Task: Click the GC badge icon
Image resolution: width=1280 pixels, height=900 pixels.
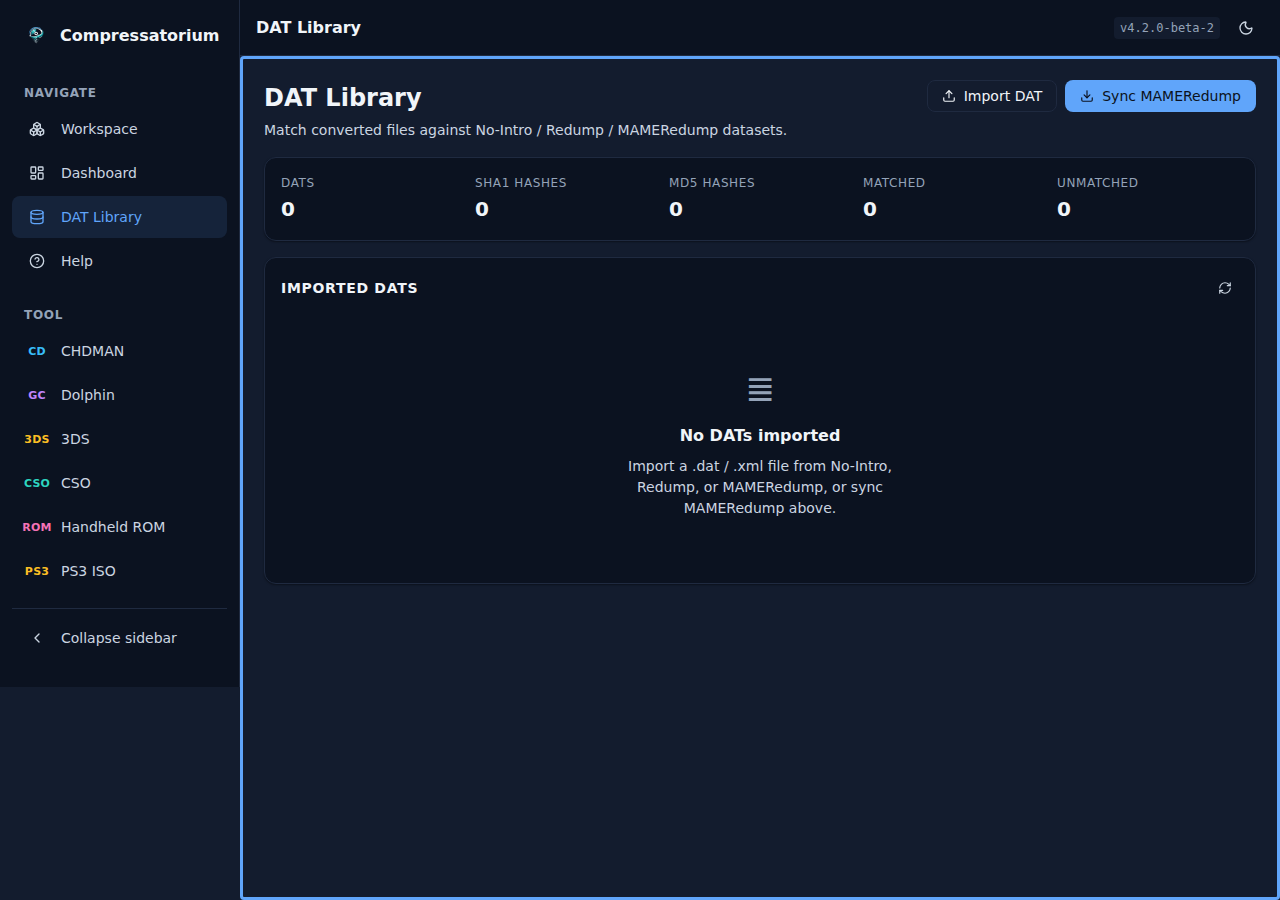Action: pos(37,395)
